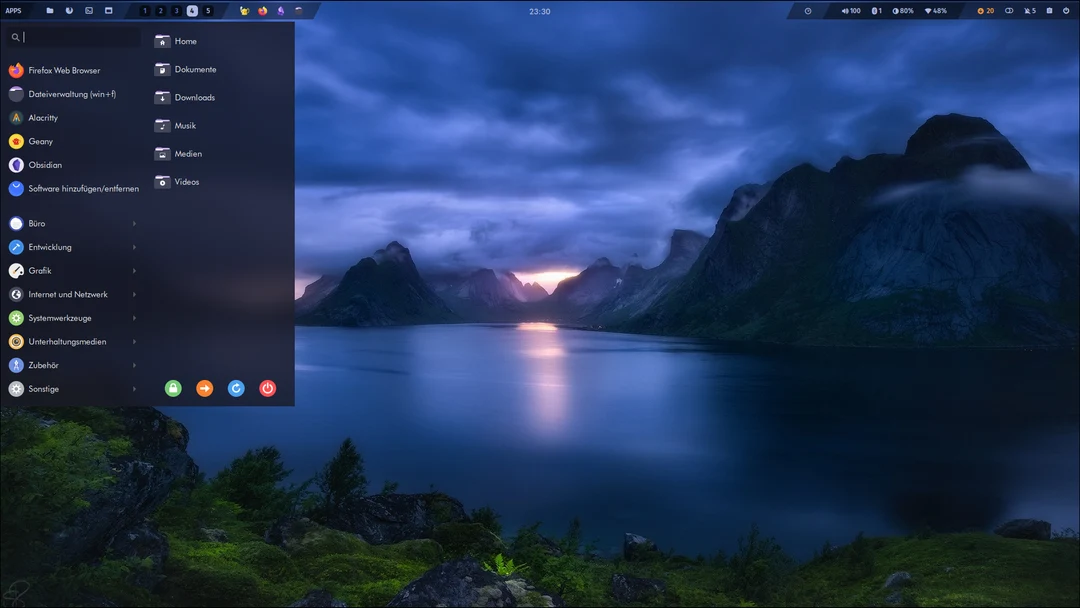
Task: Open the APPS menu
Action: point(14,10)
